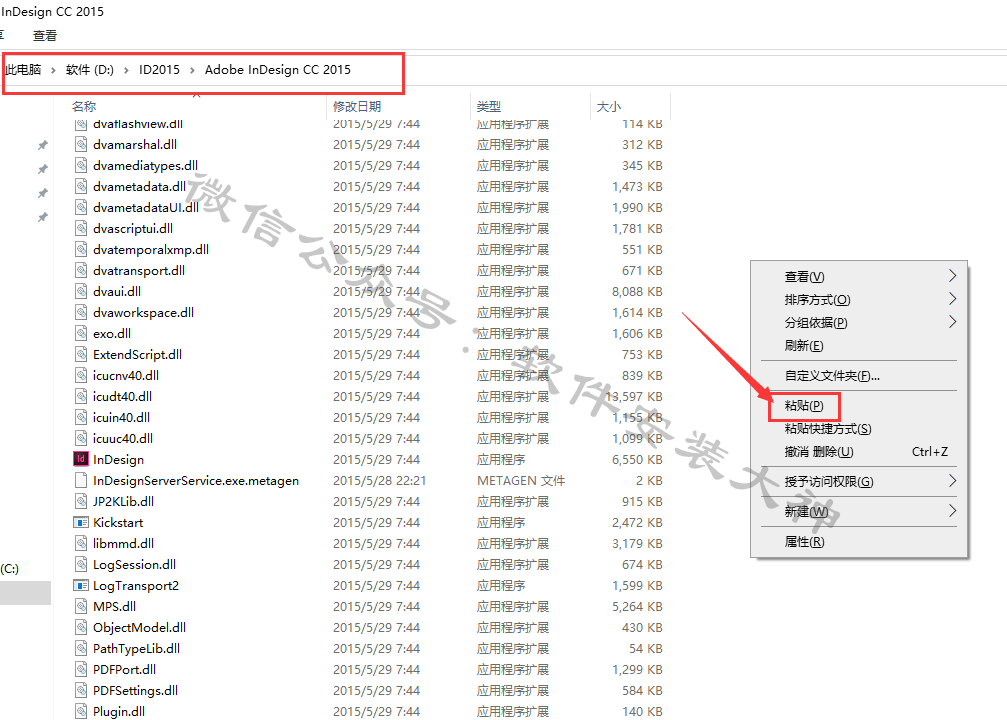Viewport: 1007px width, 720px height.
Task: Open the chevron after 软件 (D:) in address bar
Action: (127, 70)
